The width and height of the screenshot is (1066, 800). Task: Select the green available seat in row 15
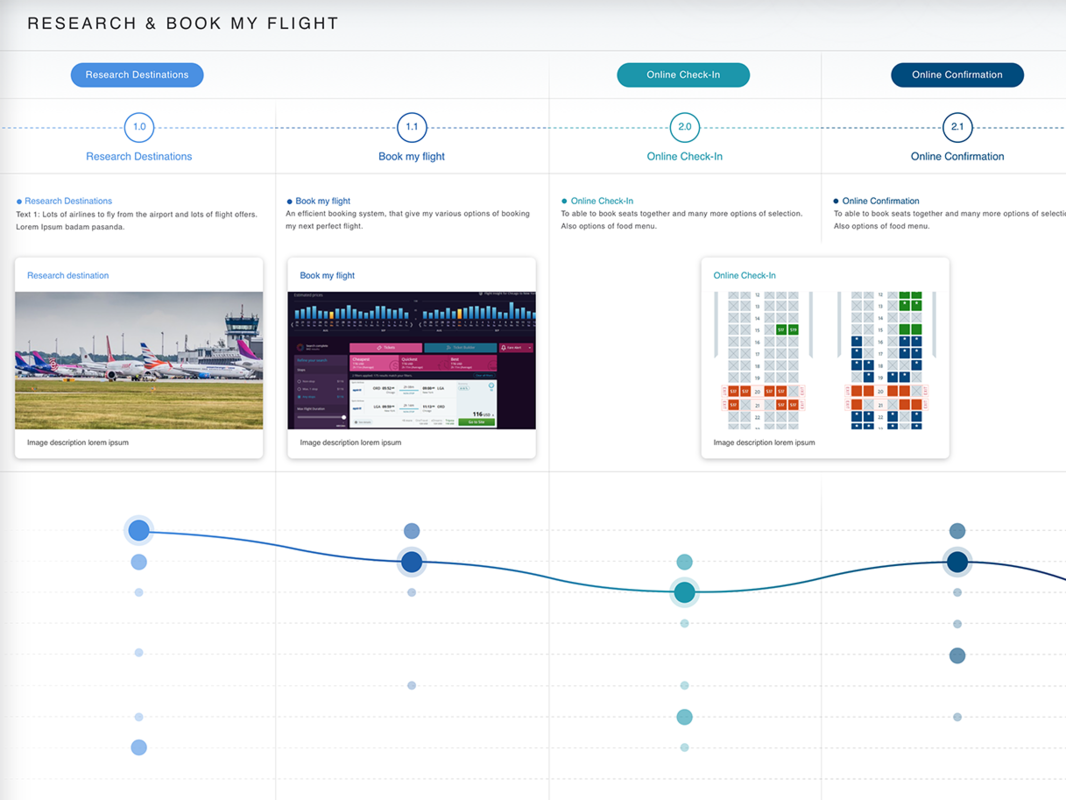pyautogui.click(x=780, y=330)
